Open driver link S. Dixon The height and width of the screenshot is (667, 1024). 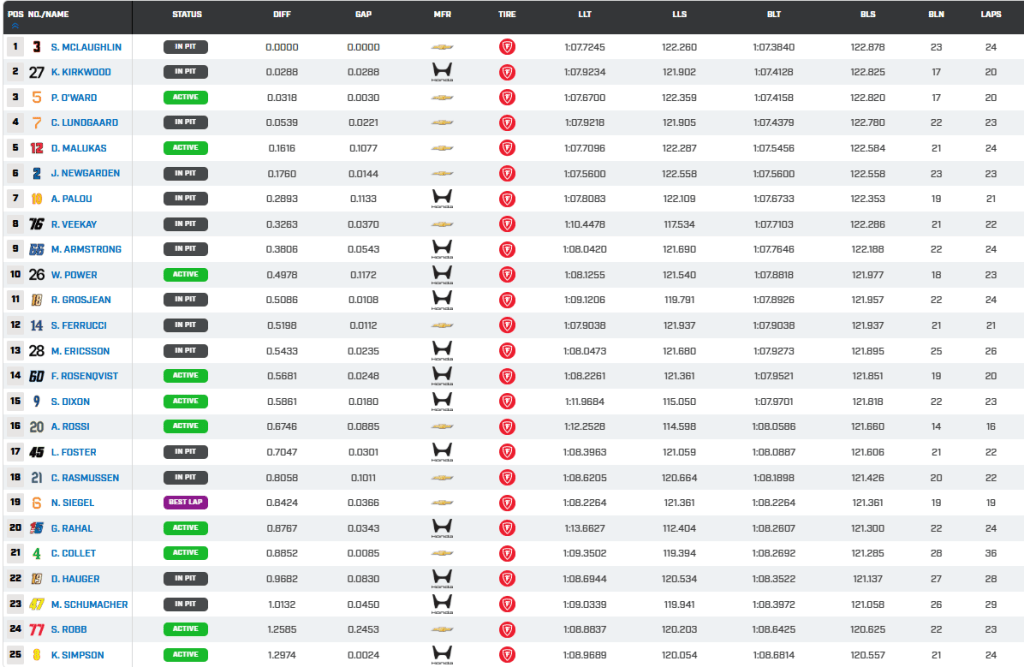(x=71, y=402)
